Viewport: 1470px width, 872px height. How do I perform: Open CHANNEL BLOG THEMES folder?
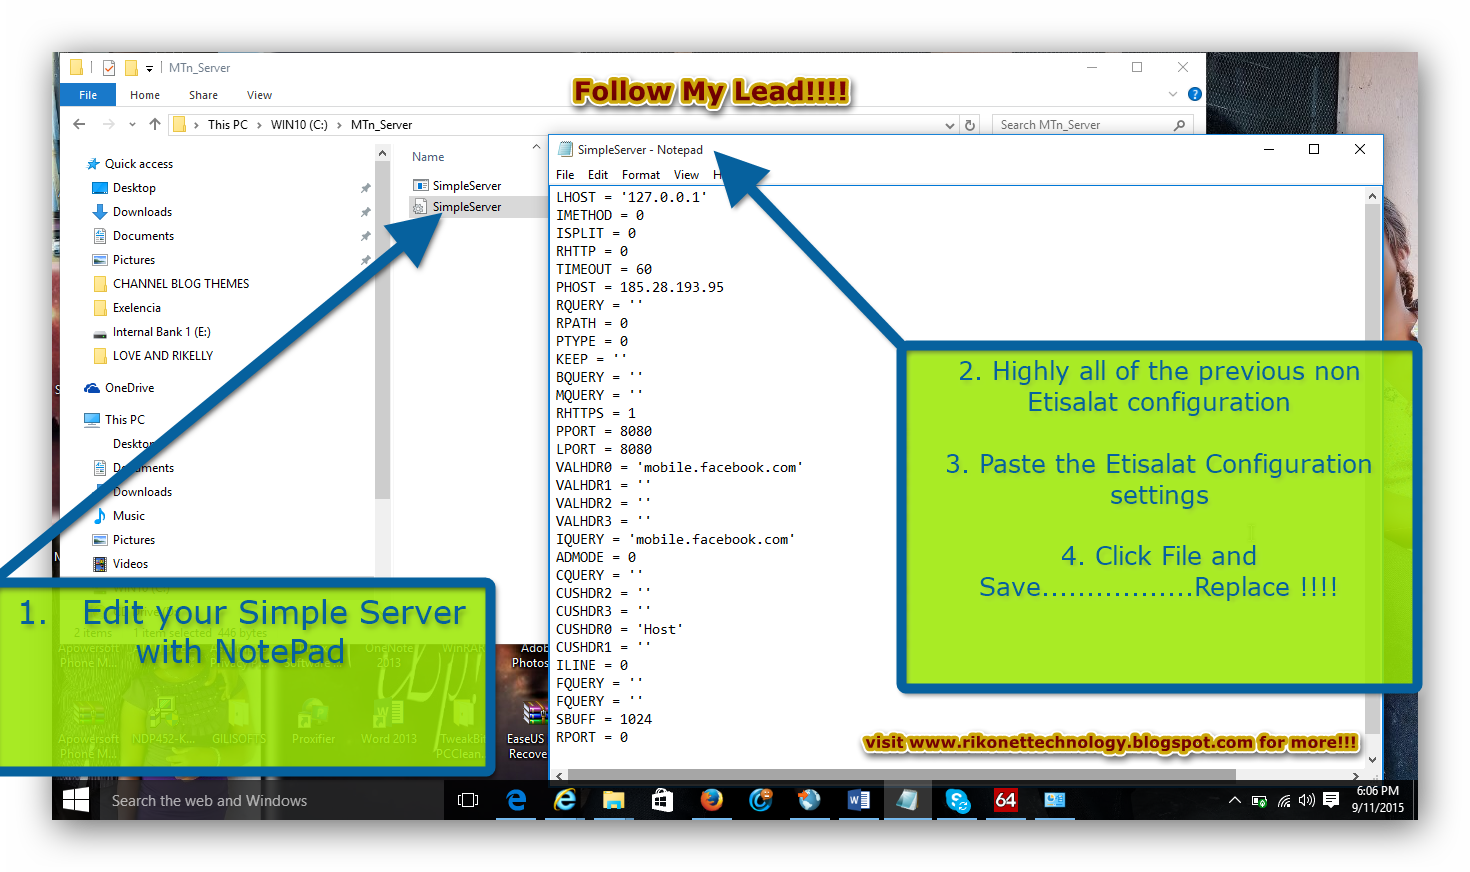[x=181, y=284]
